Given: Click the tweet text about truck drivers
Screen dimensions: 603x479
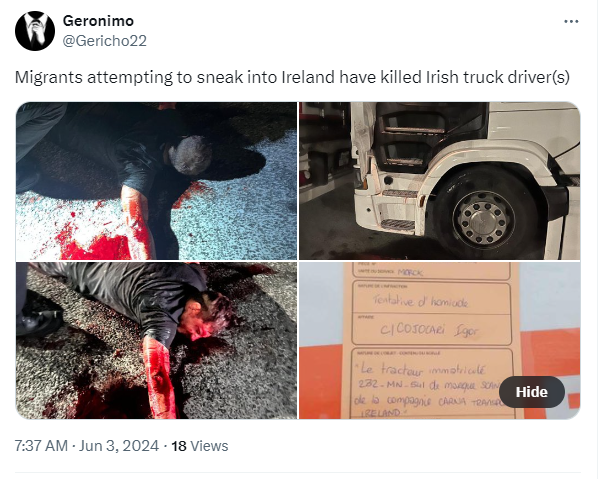Looking at the screenshot, I should (292, 77).
